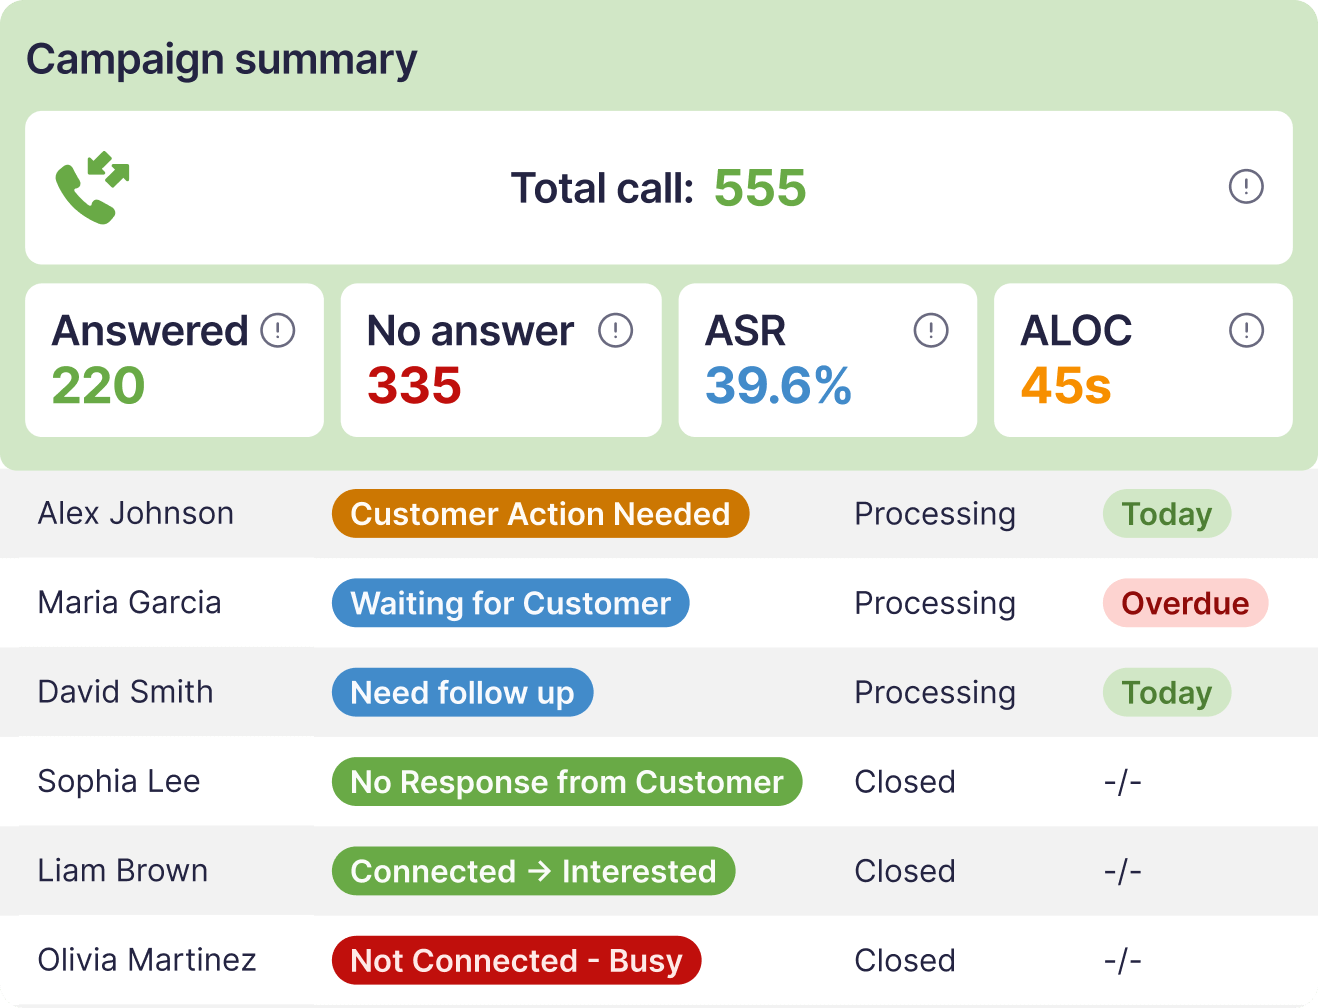Click the green checkmark-style Today icon badge
Screen dimensions: 1318x1008
[x=1166, y=514]
